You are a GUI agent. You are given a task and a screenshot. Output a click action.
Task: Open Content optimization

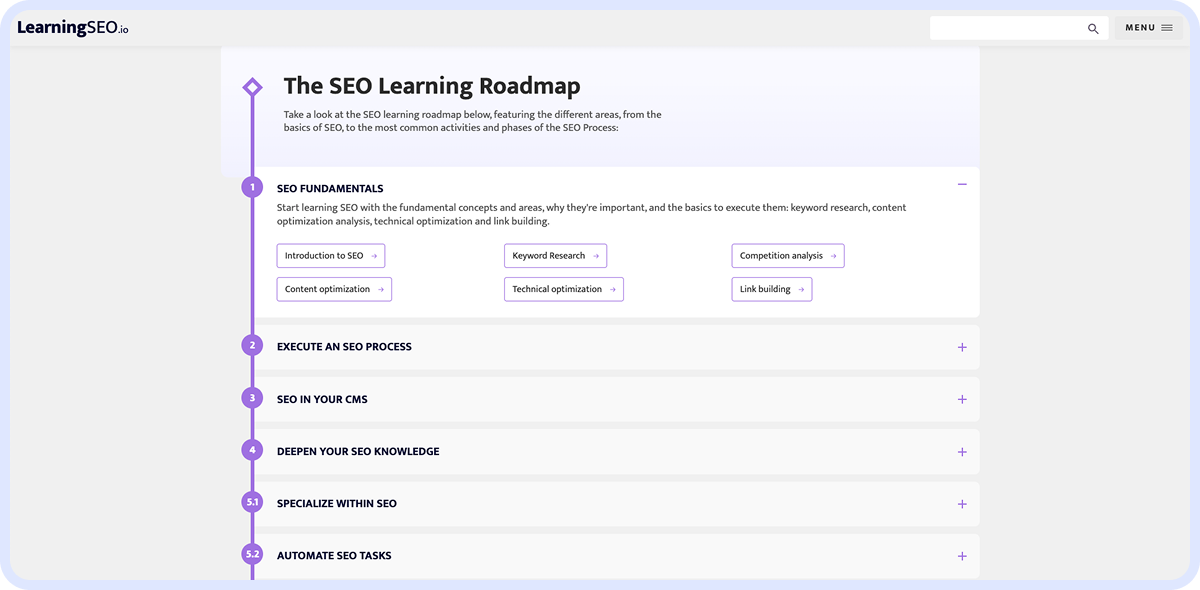(333, 289)
